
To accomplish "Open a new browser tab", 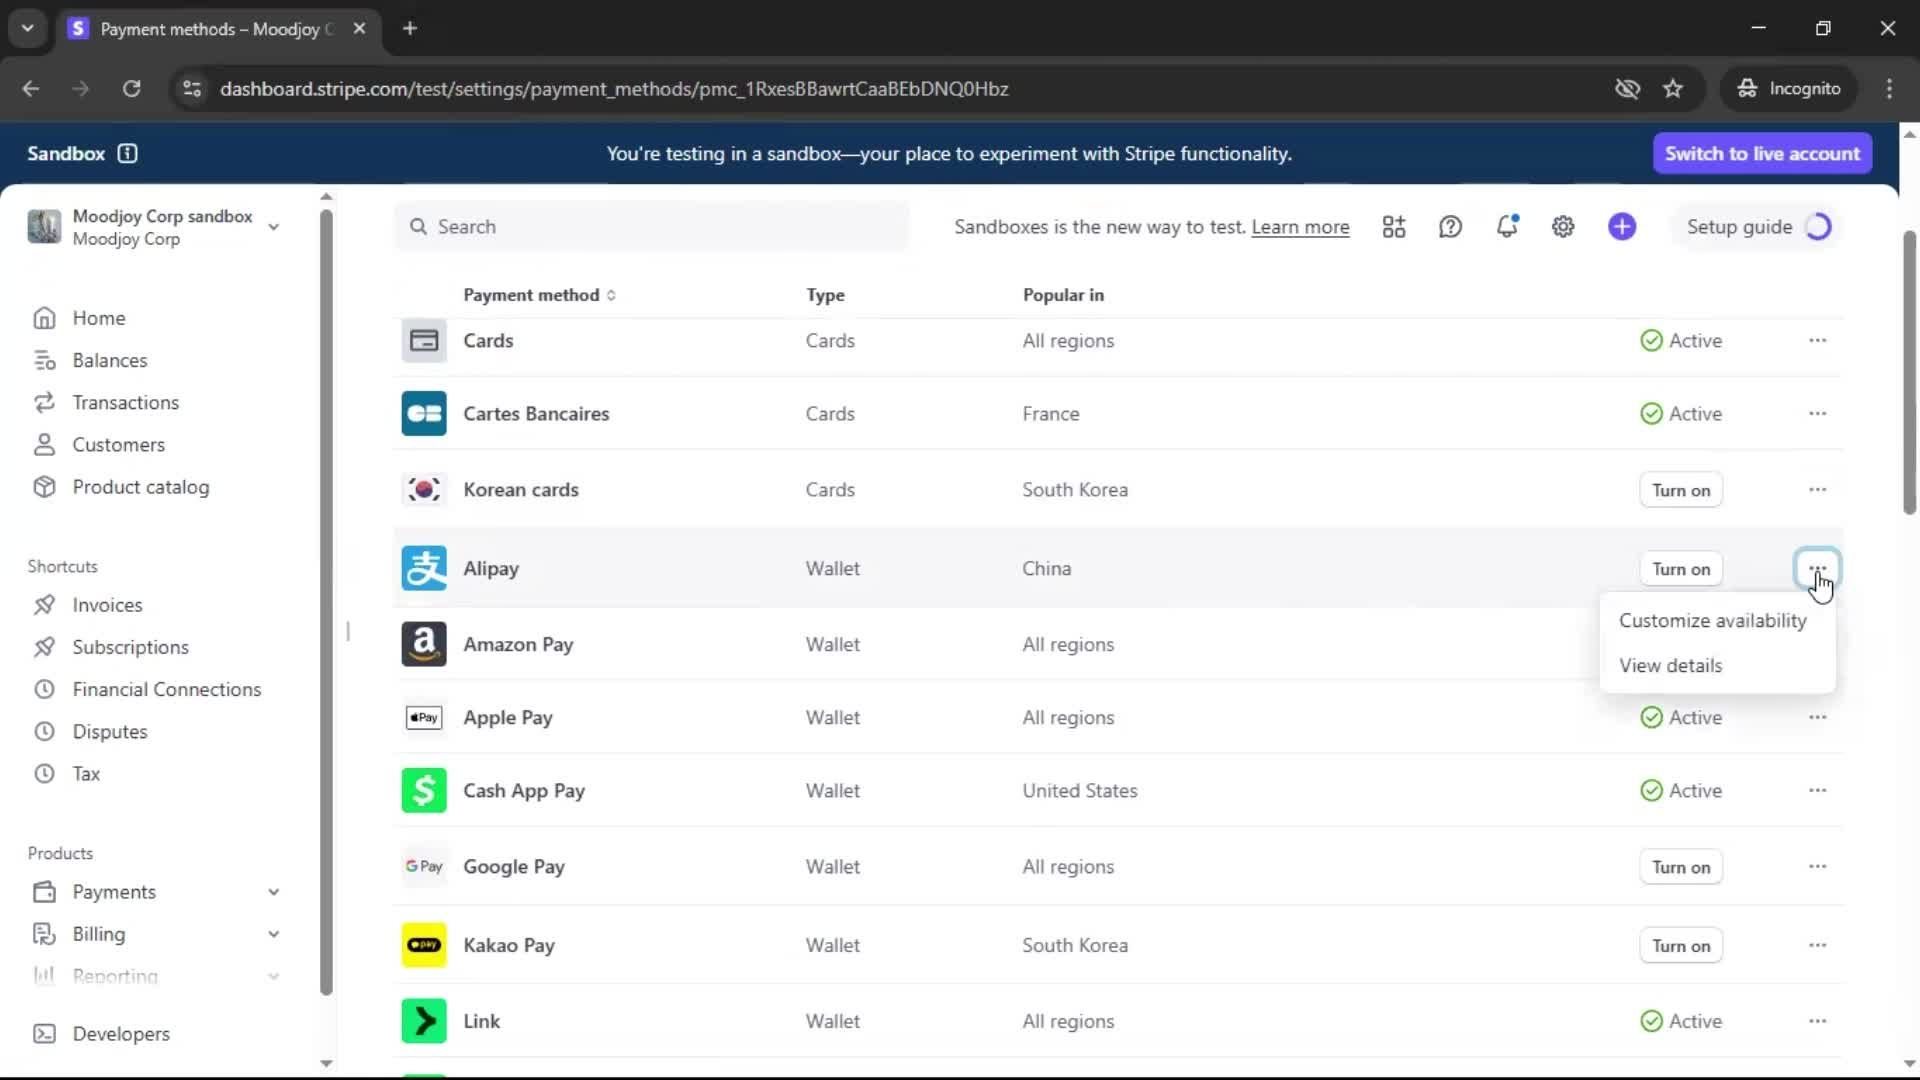I will pos(409,28).
